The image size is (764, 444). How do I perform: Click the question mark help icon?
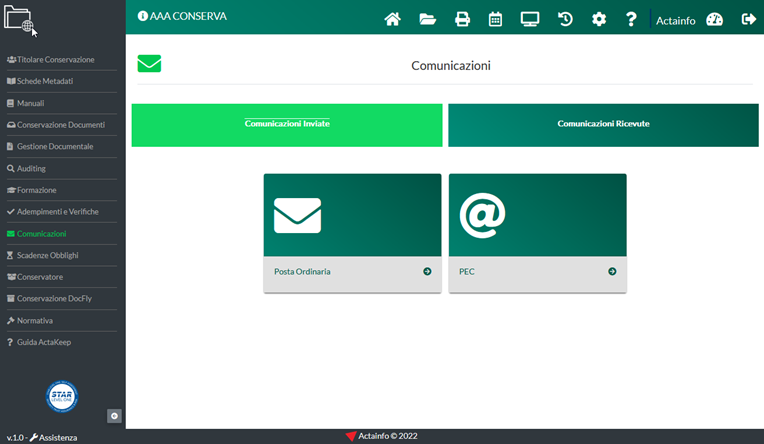click(631, 19)
